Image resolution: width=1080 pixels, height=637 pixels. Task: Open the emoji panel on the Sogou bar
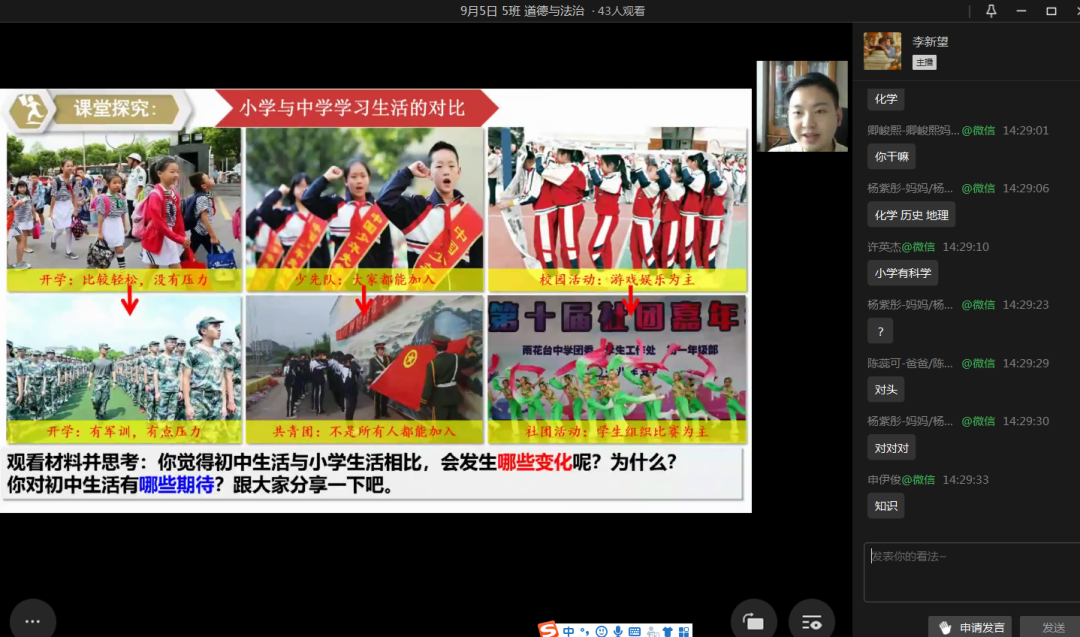[602, 630]
